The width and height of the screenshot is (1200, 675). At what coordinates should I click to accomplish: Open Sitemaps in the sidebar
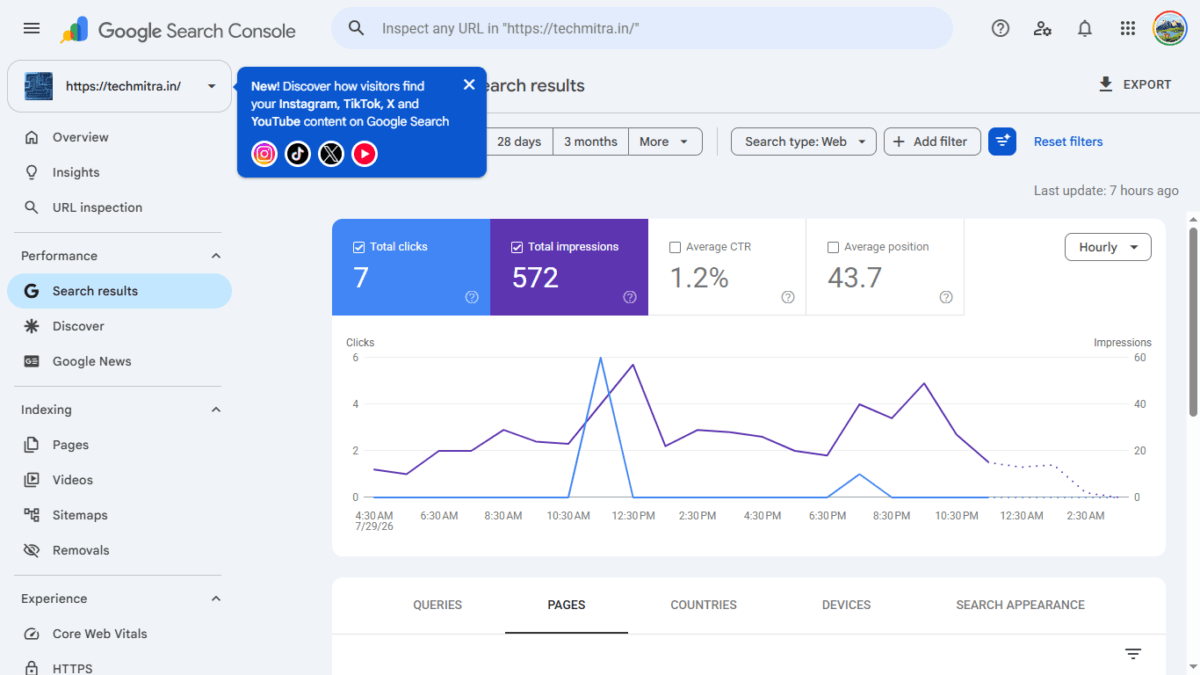pyautogui.click(x=119, y=515)
